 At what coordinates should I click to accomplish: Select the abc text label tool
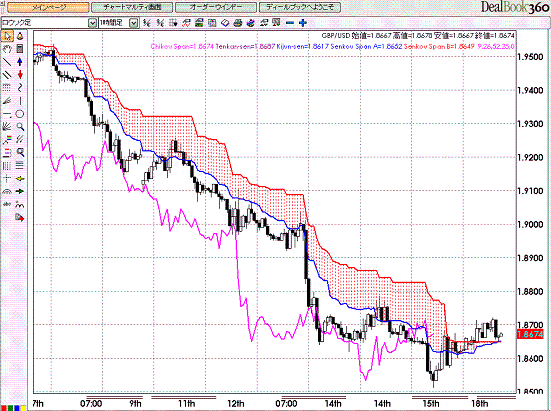tap(7, 204)
